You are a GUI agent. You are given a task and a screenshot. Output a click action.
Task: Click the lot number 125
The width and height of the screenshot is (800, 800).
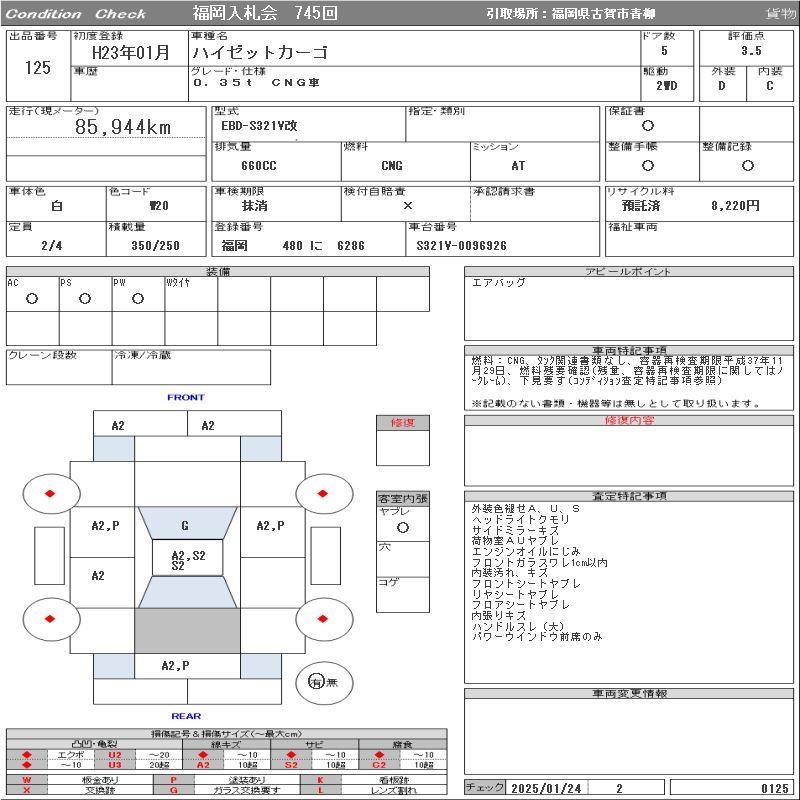[x=38, y=67]
